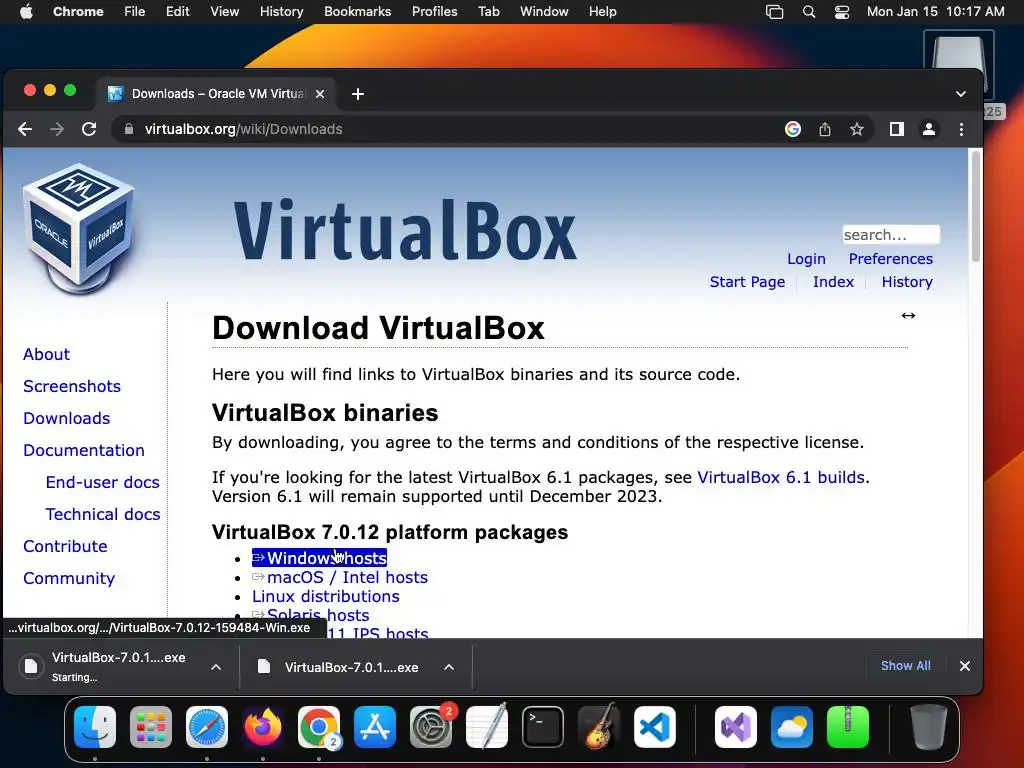Open the green archive utility in the Dock
1024x768 pixels.
[x=848, y=727]
